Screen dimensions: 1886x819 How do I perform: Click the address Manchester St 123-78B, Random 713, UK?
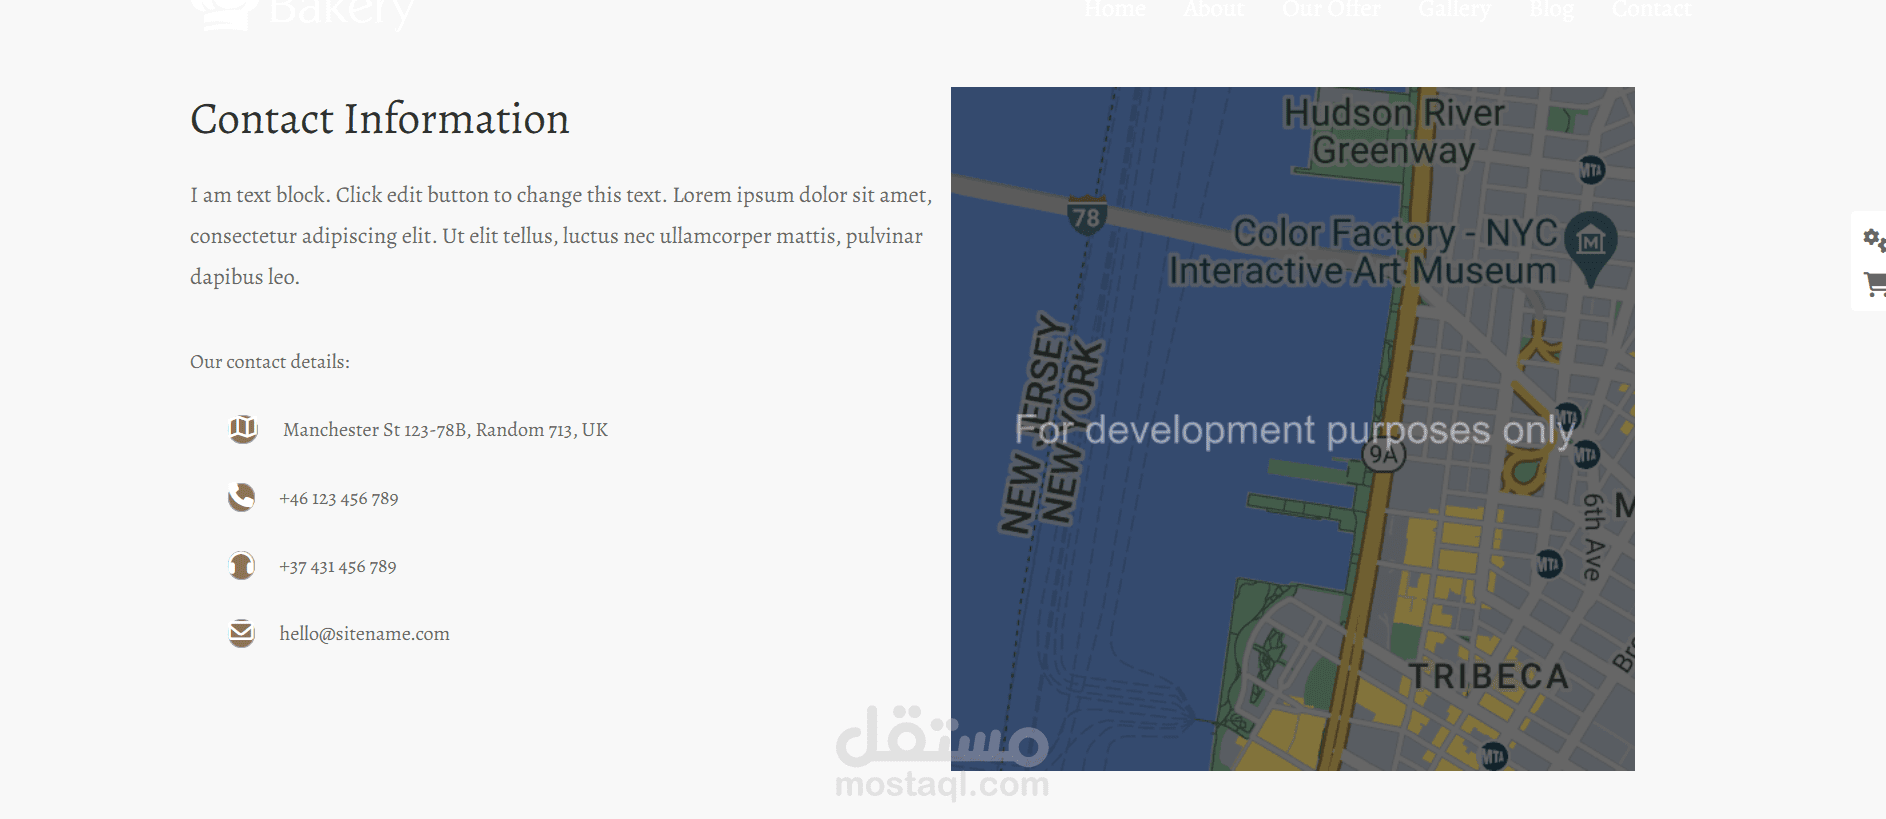(x=445, y=429)
